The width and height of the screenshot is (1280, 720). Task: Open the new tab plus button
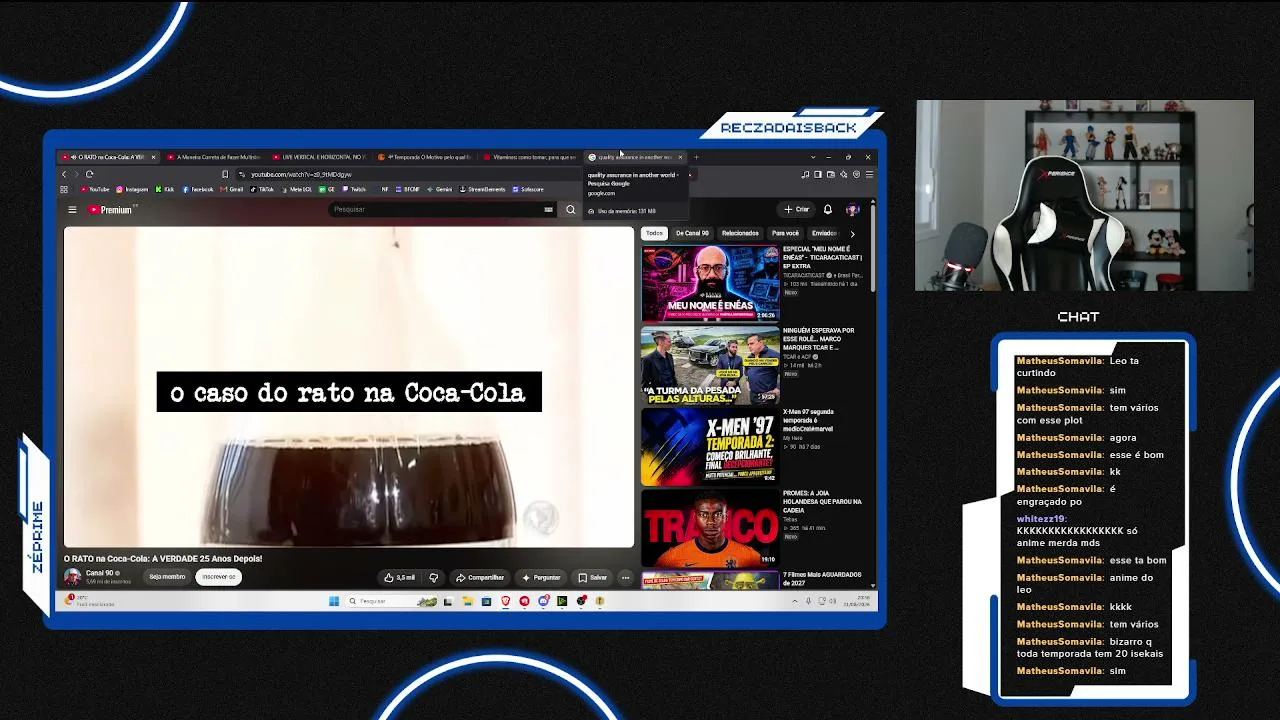(696, 157)
